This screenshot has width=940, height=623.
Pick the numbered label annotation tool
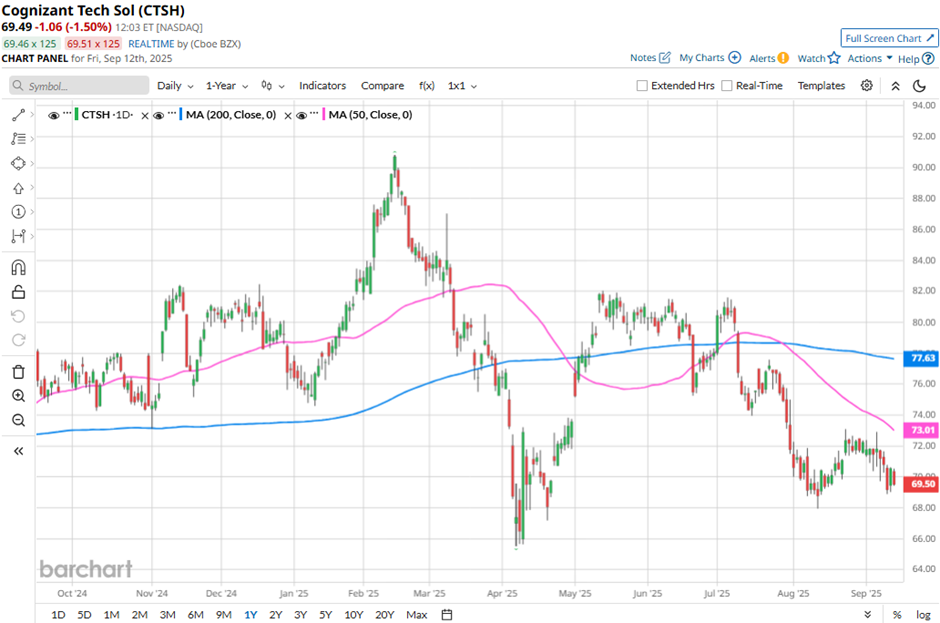(x=19, y=212)
